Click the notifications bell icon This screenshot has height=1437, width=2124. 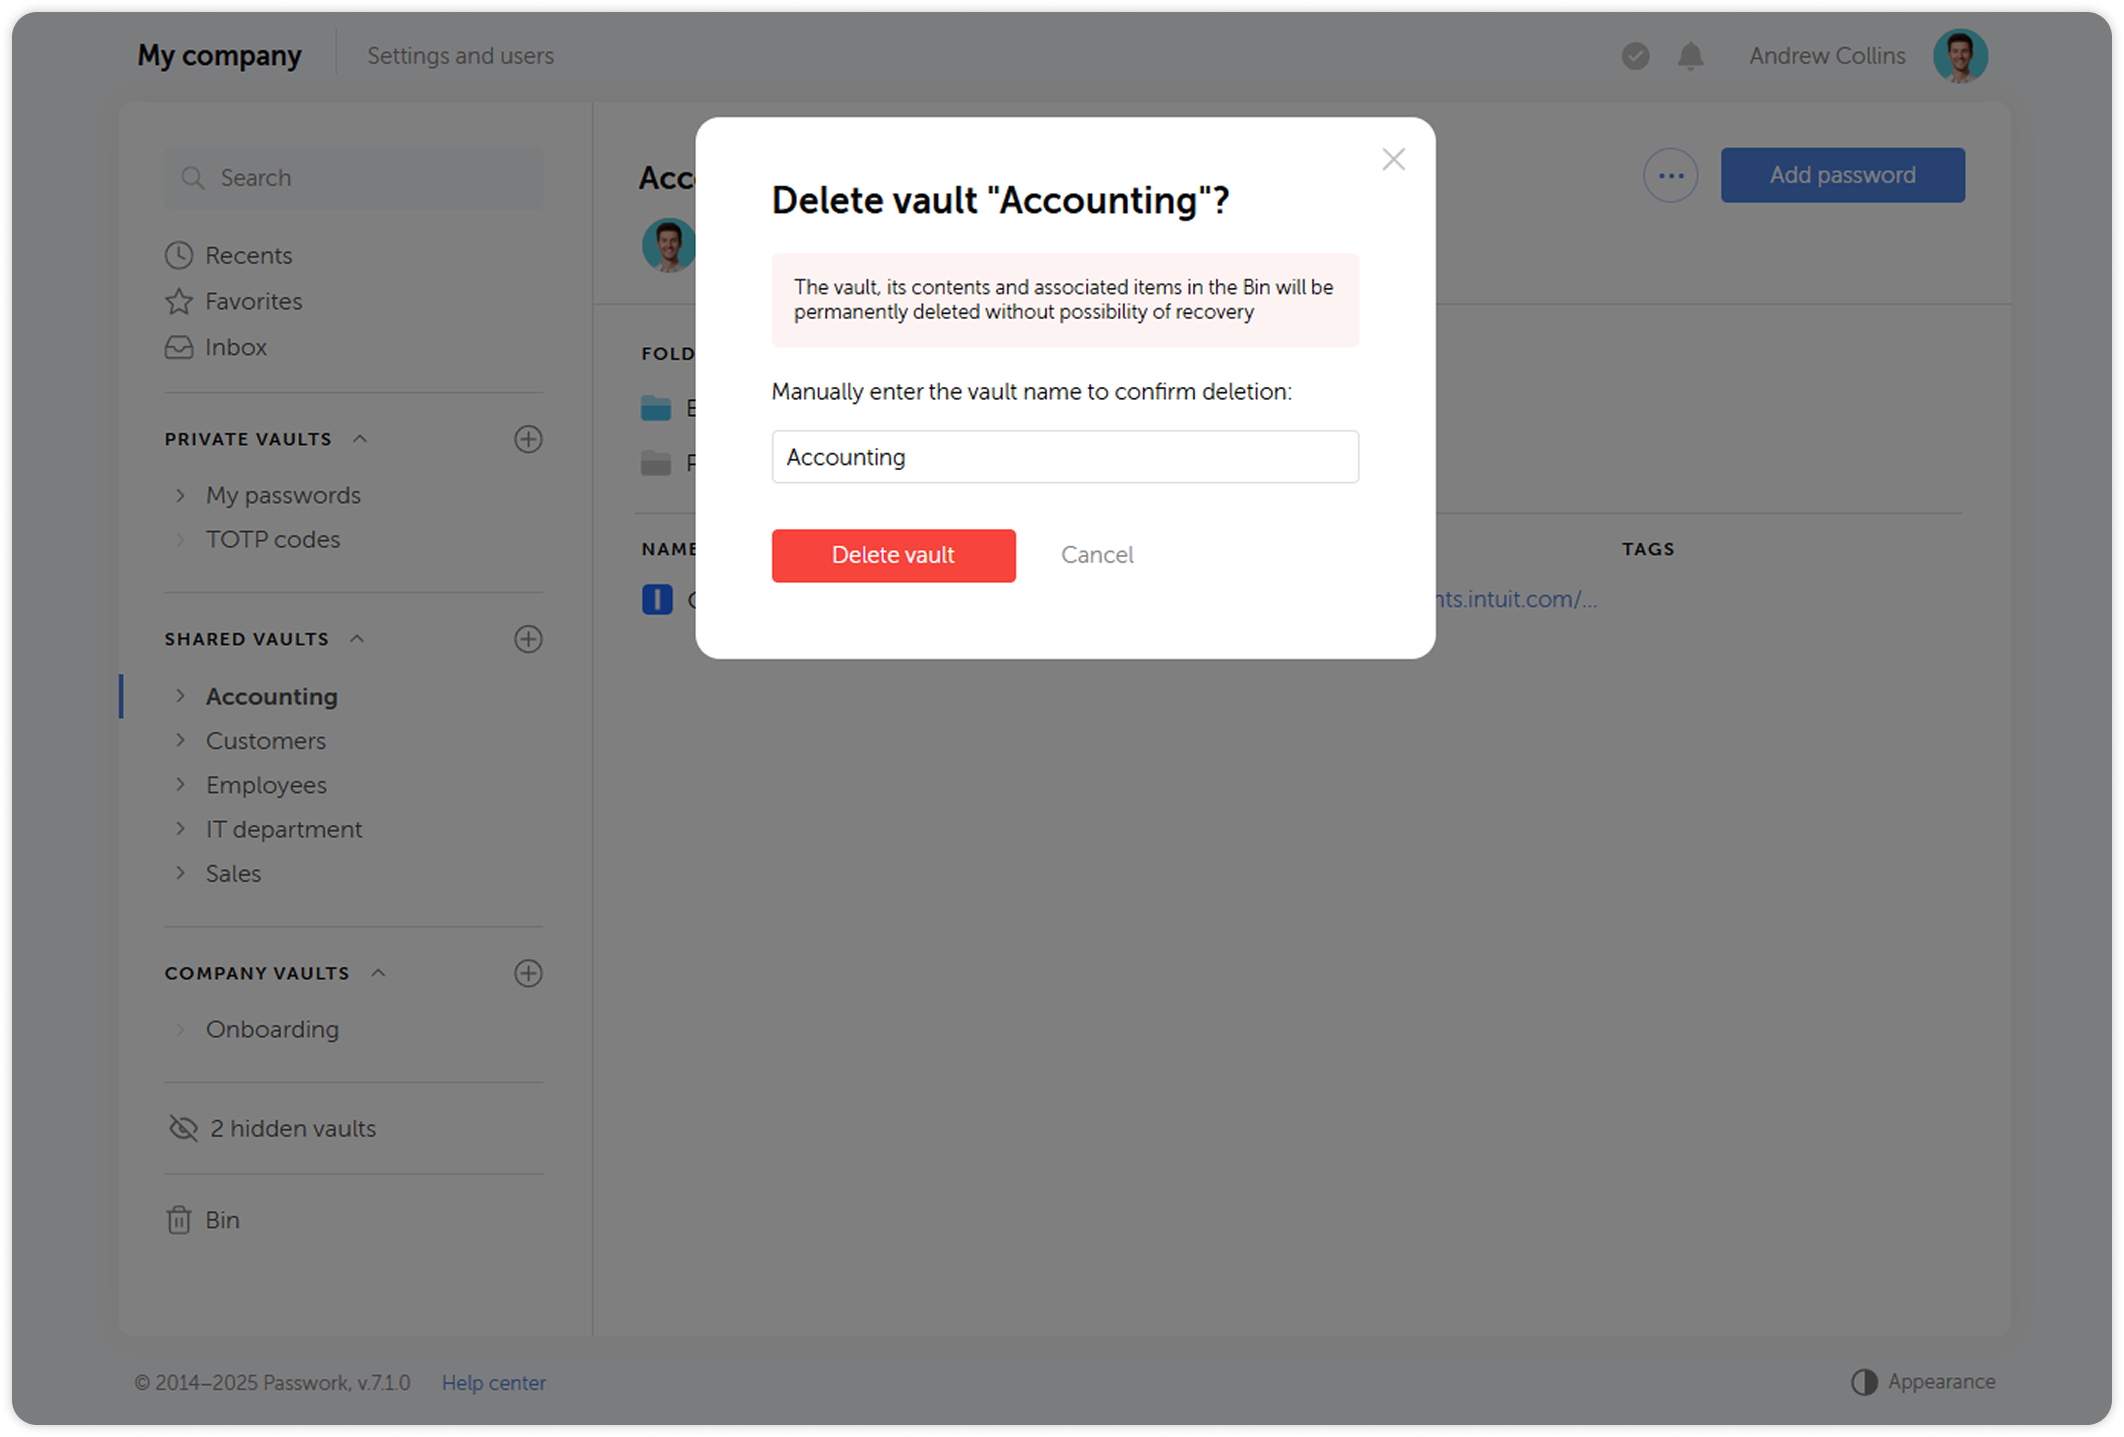point(1690,56)
